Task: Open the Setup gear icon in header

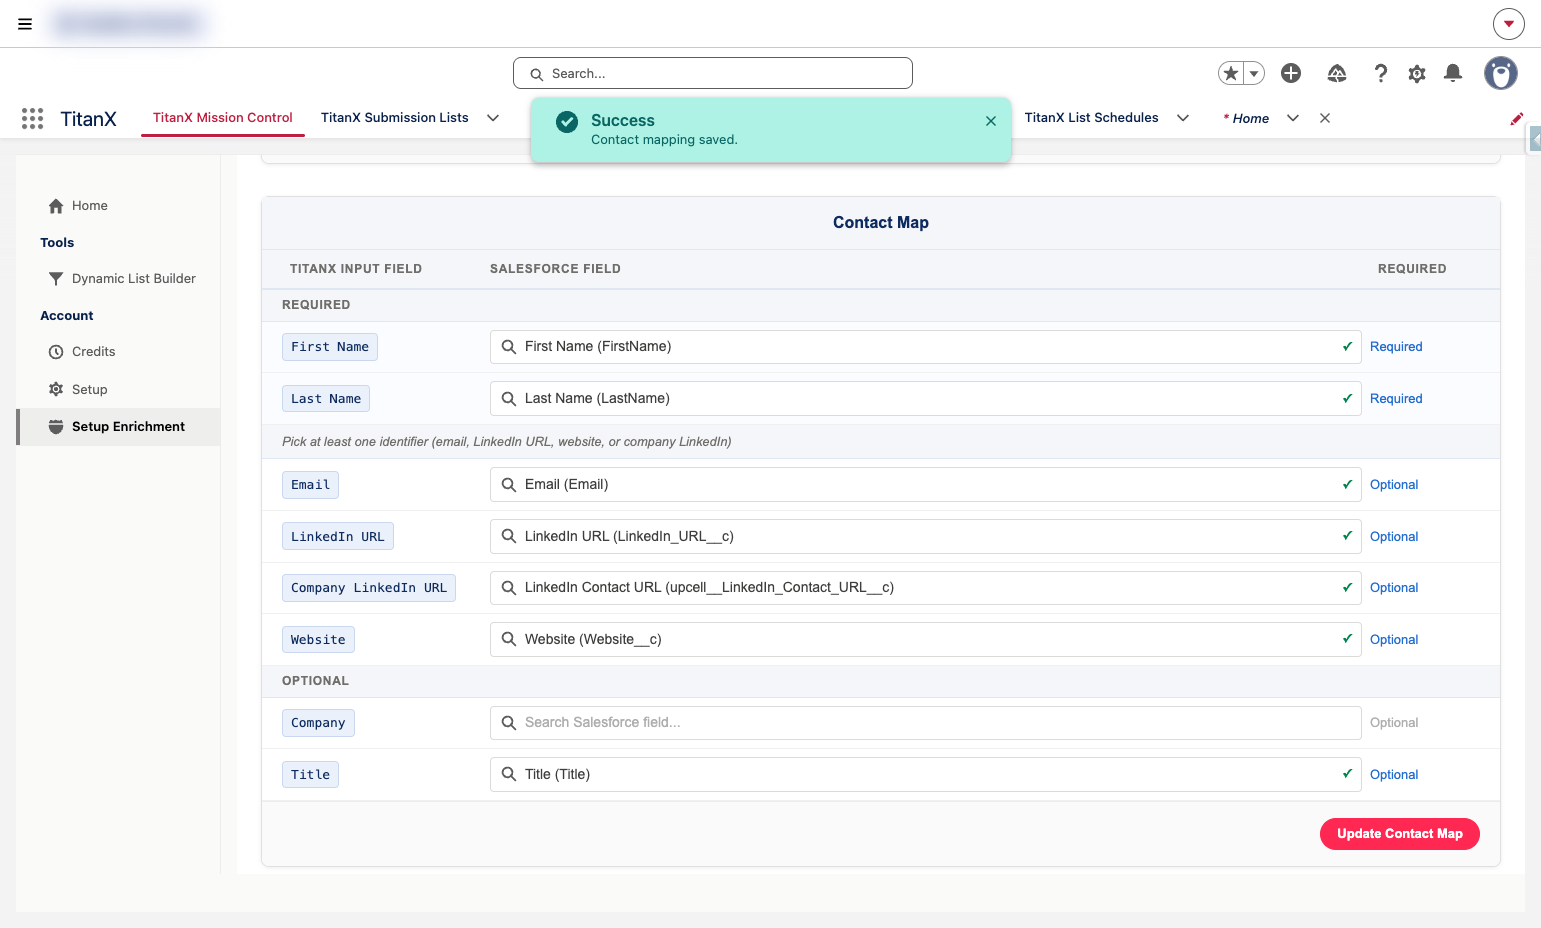Action: pos(1417,73)
